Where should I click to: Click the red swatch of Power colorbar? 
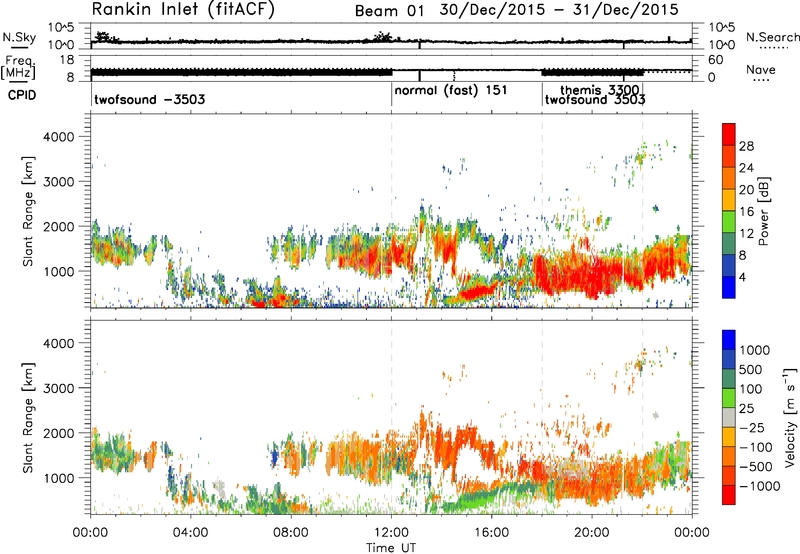[729, 134]
